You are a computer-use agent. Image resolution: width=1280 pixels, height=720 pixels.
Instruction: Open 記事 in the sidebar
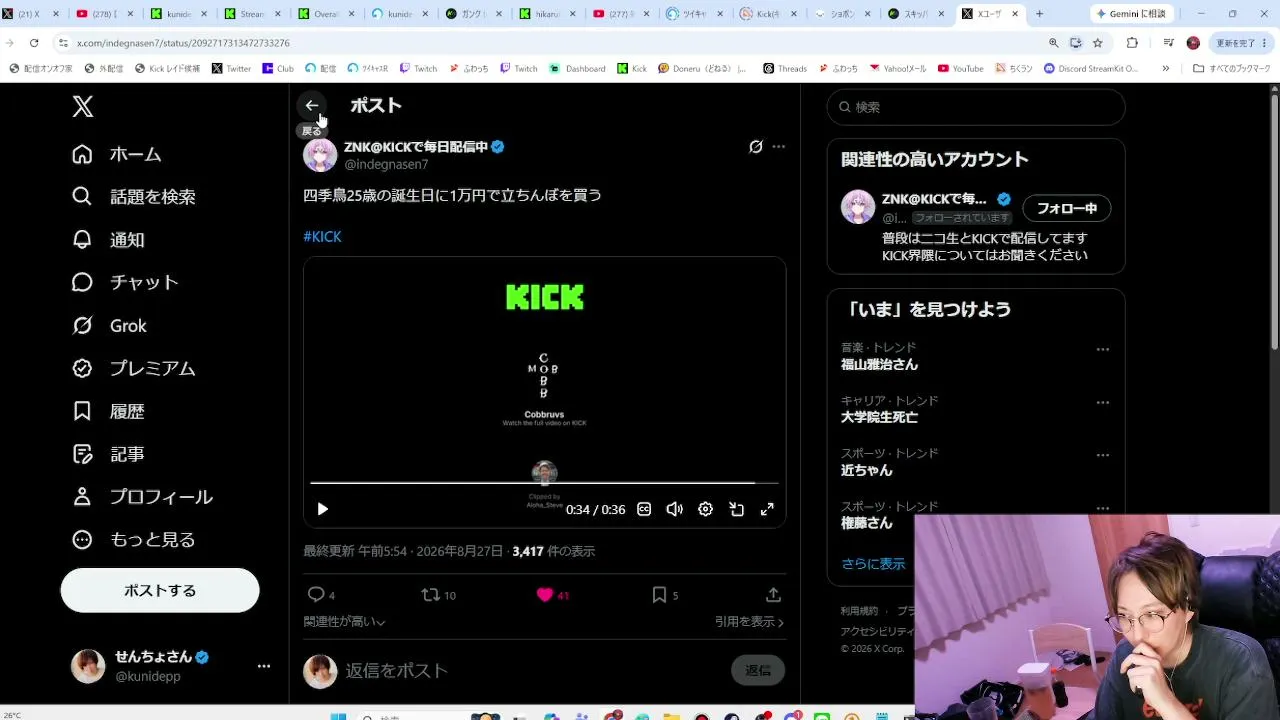click(x=109, y=454)
